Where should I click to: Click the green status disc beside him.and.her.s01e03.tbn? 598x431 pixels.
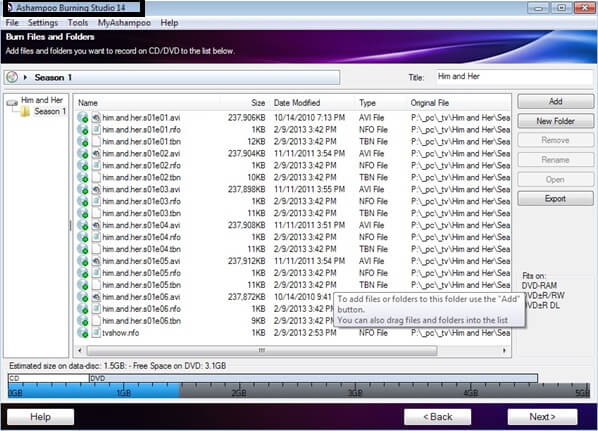tap(83, 213)
